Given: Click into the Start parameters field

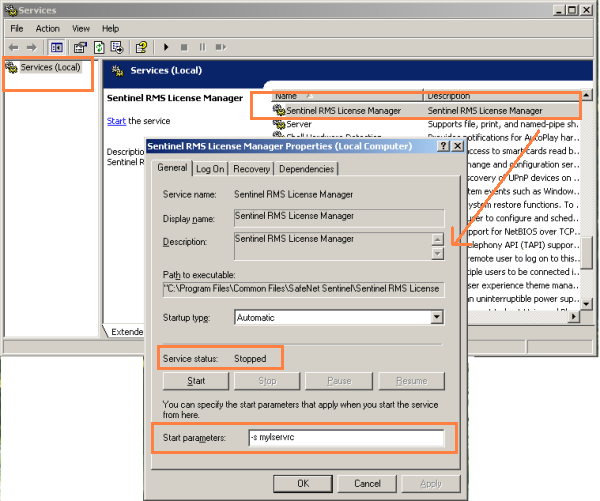Looking at the screenshot, I should (x=346, y=438).
